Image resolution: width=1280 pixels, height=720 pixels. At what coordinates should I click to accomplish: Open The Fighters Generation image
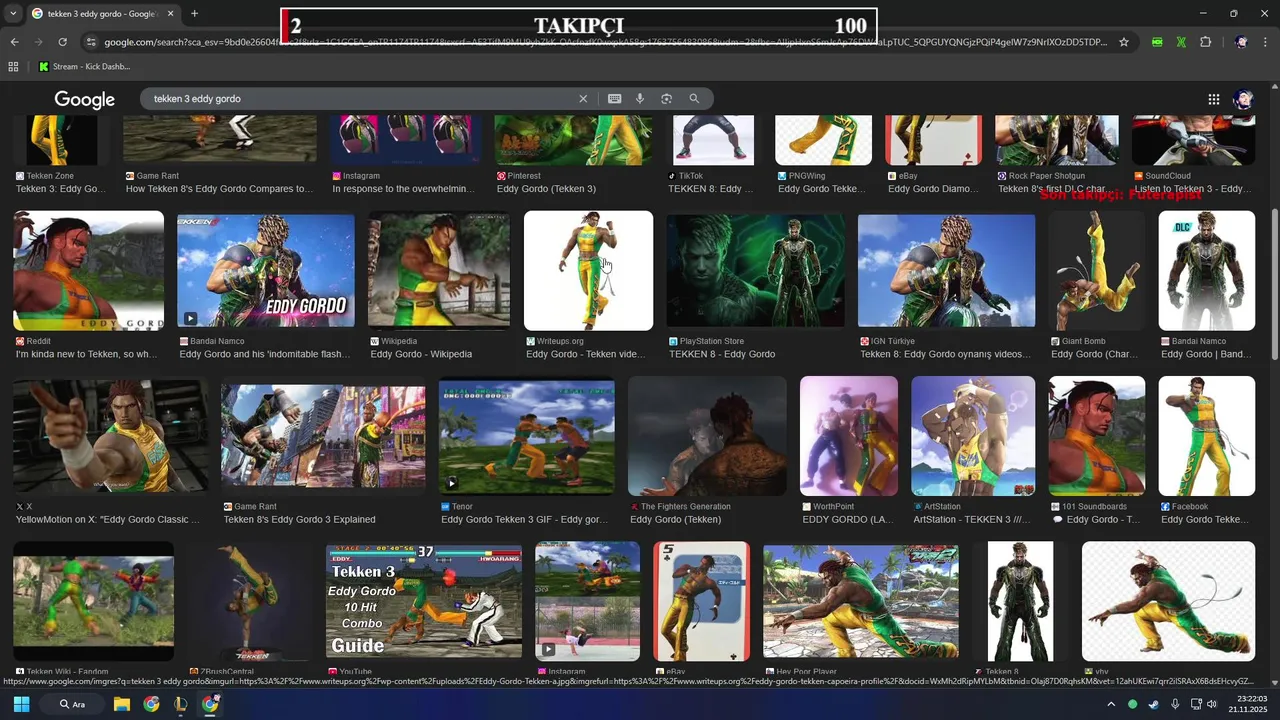point(707,436)
